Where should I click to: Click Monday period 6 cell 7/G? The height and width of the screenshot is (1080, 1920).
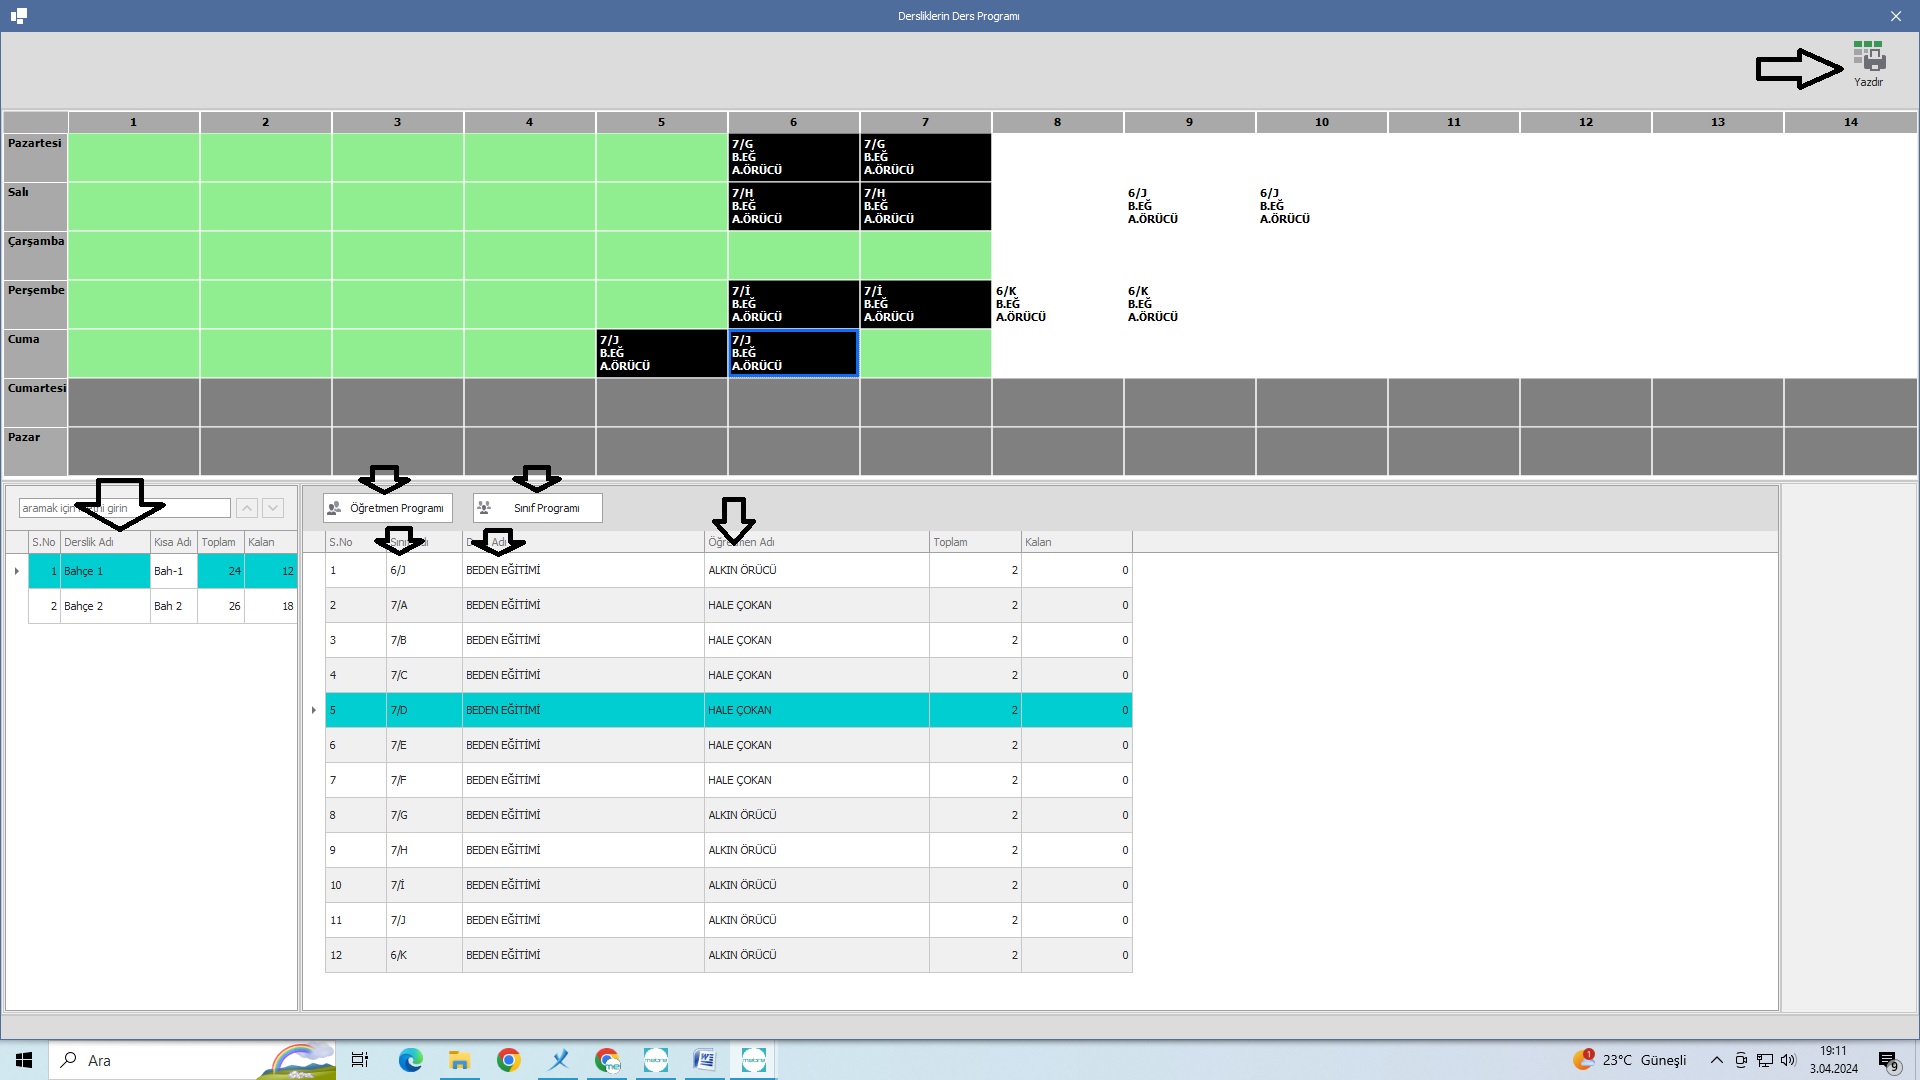point(793,157)
